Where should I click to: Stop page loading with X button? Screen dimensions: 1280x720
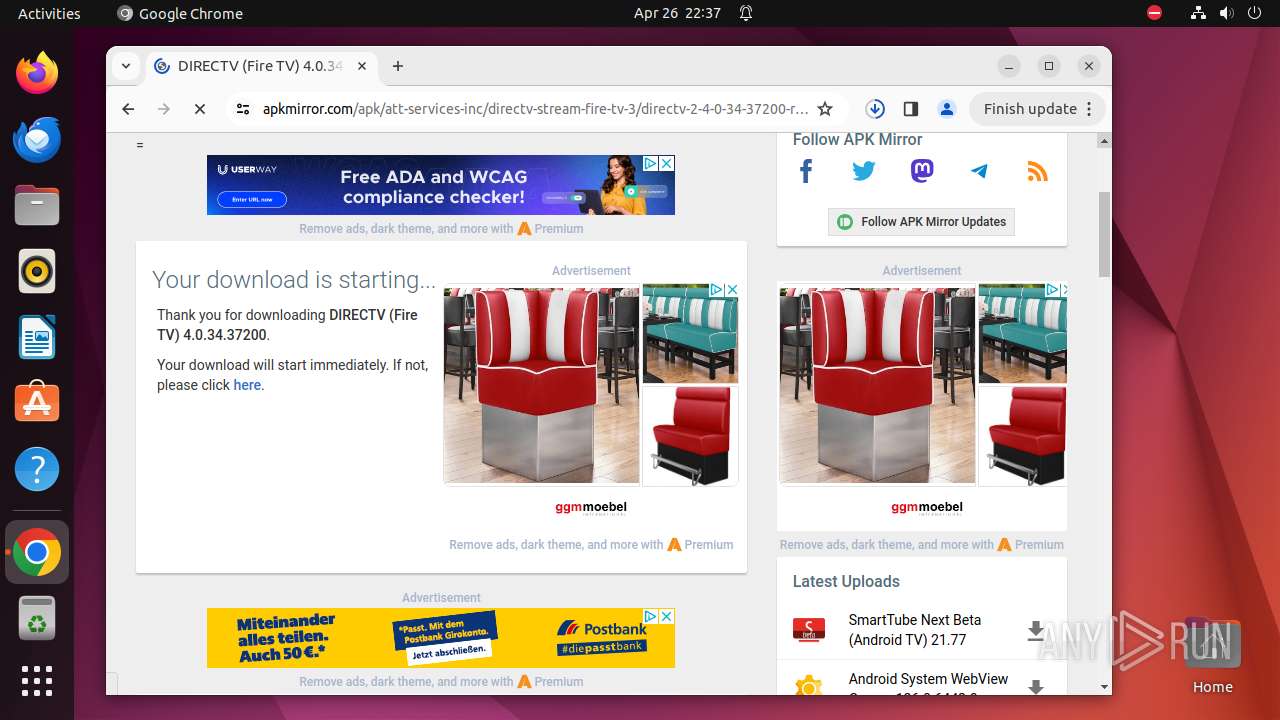(200, 109)
